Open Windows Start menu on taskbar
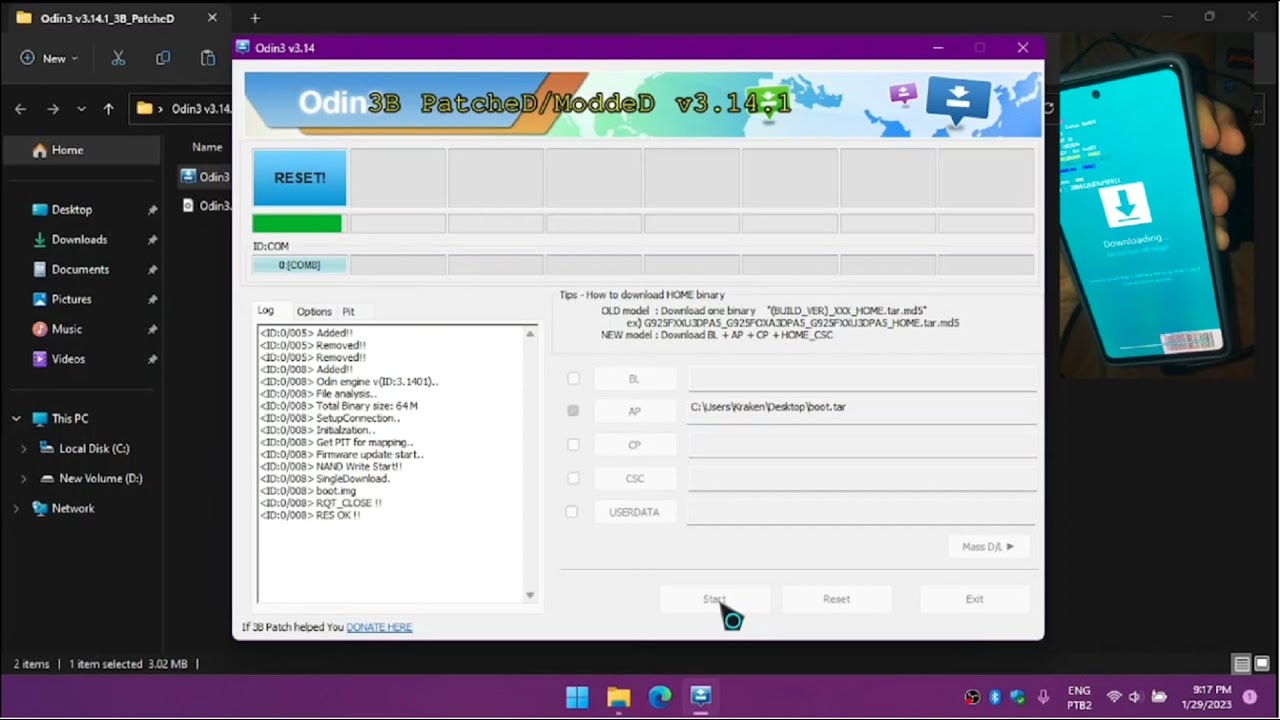The image size is (1280, 720). coord(577,697)
